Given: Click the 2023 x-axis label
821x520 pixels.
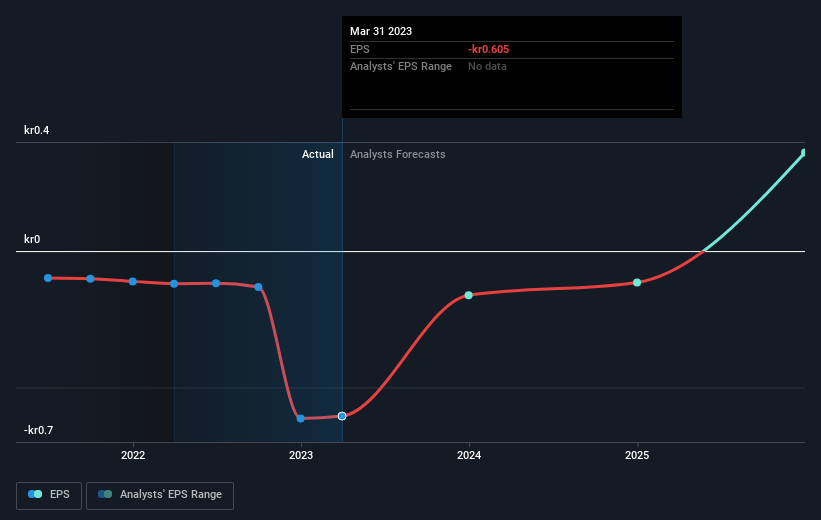Looking at the screenshot, I should (x=301, y=455).
